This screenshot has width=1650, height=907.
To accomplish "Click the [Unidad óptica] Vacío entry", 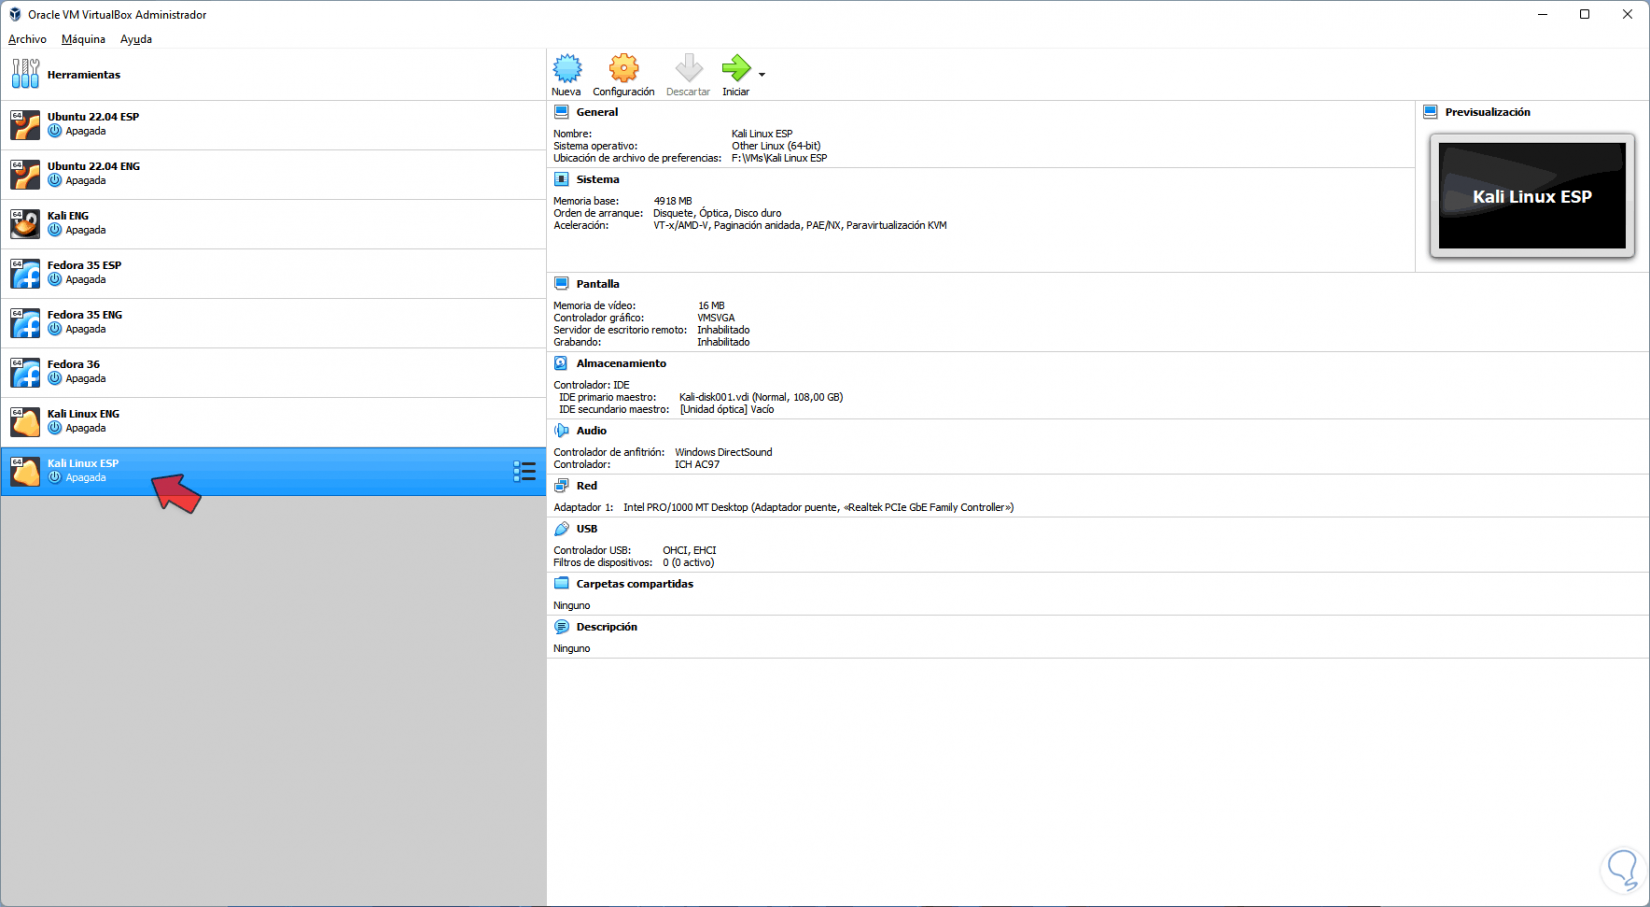I will (727, 409).
